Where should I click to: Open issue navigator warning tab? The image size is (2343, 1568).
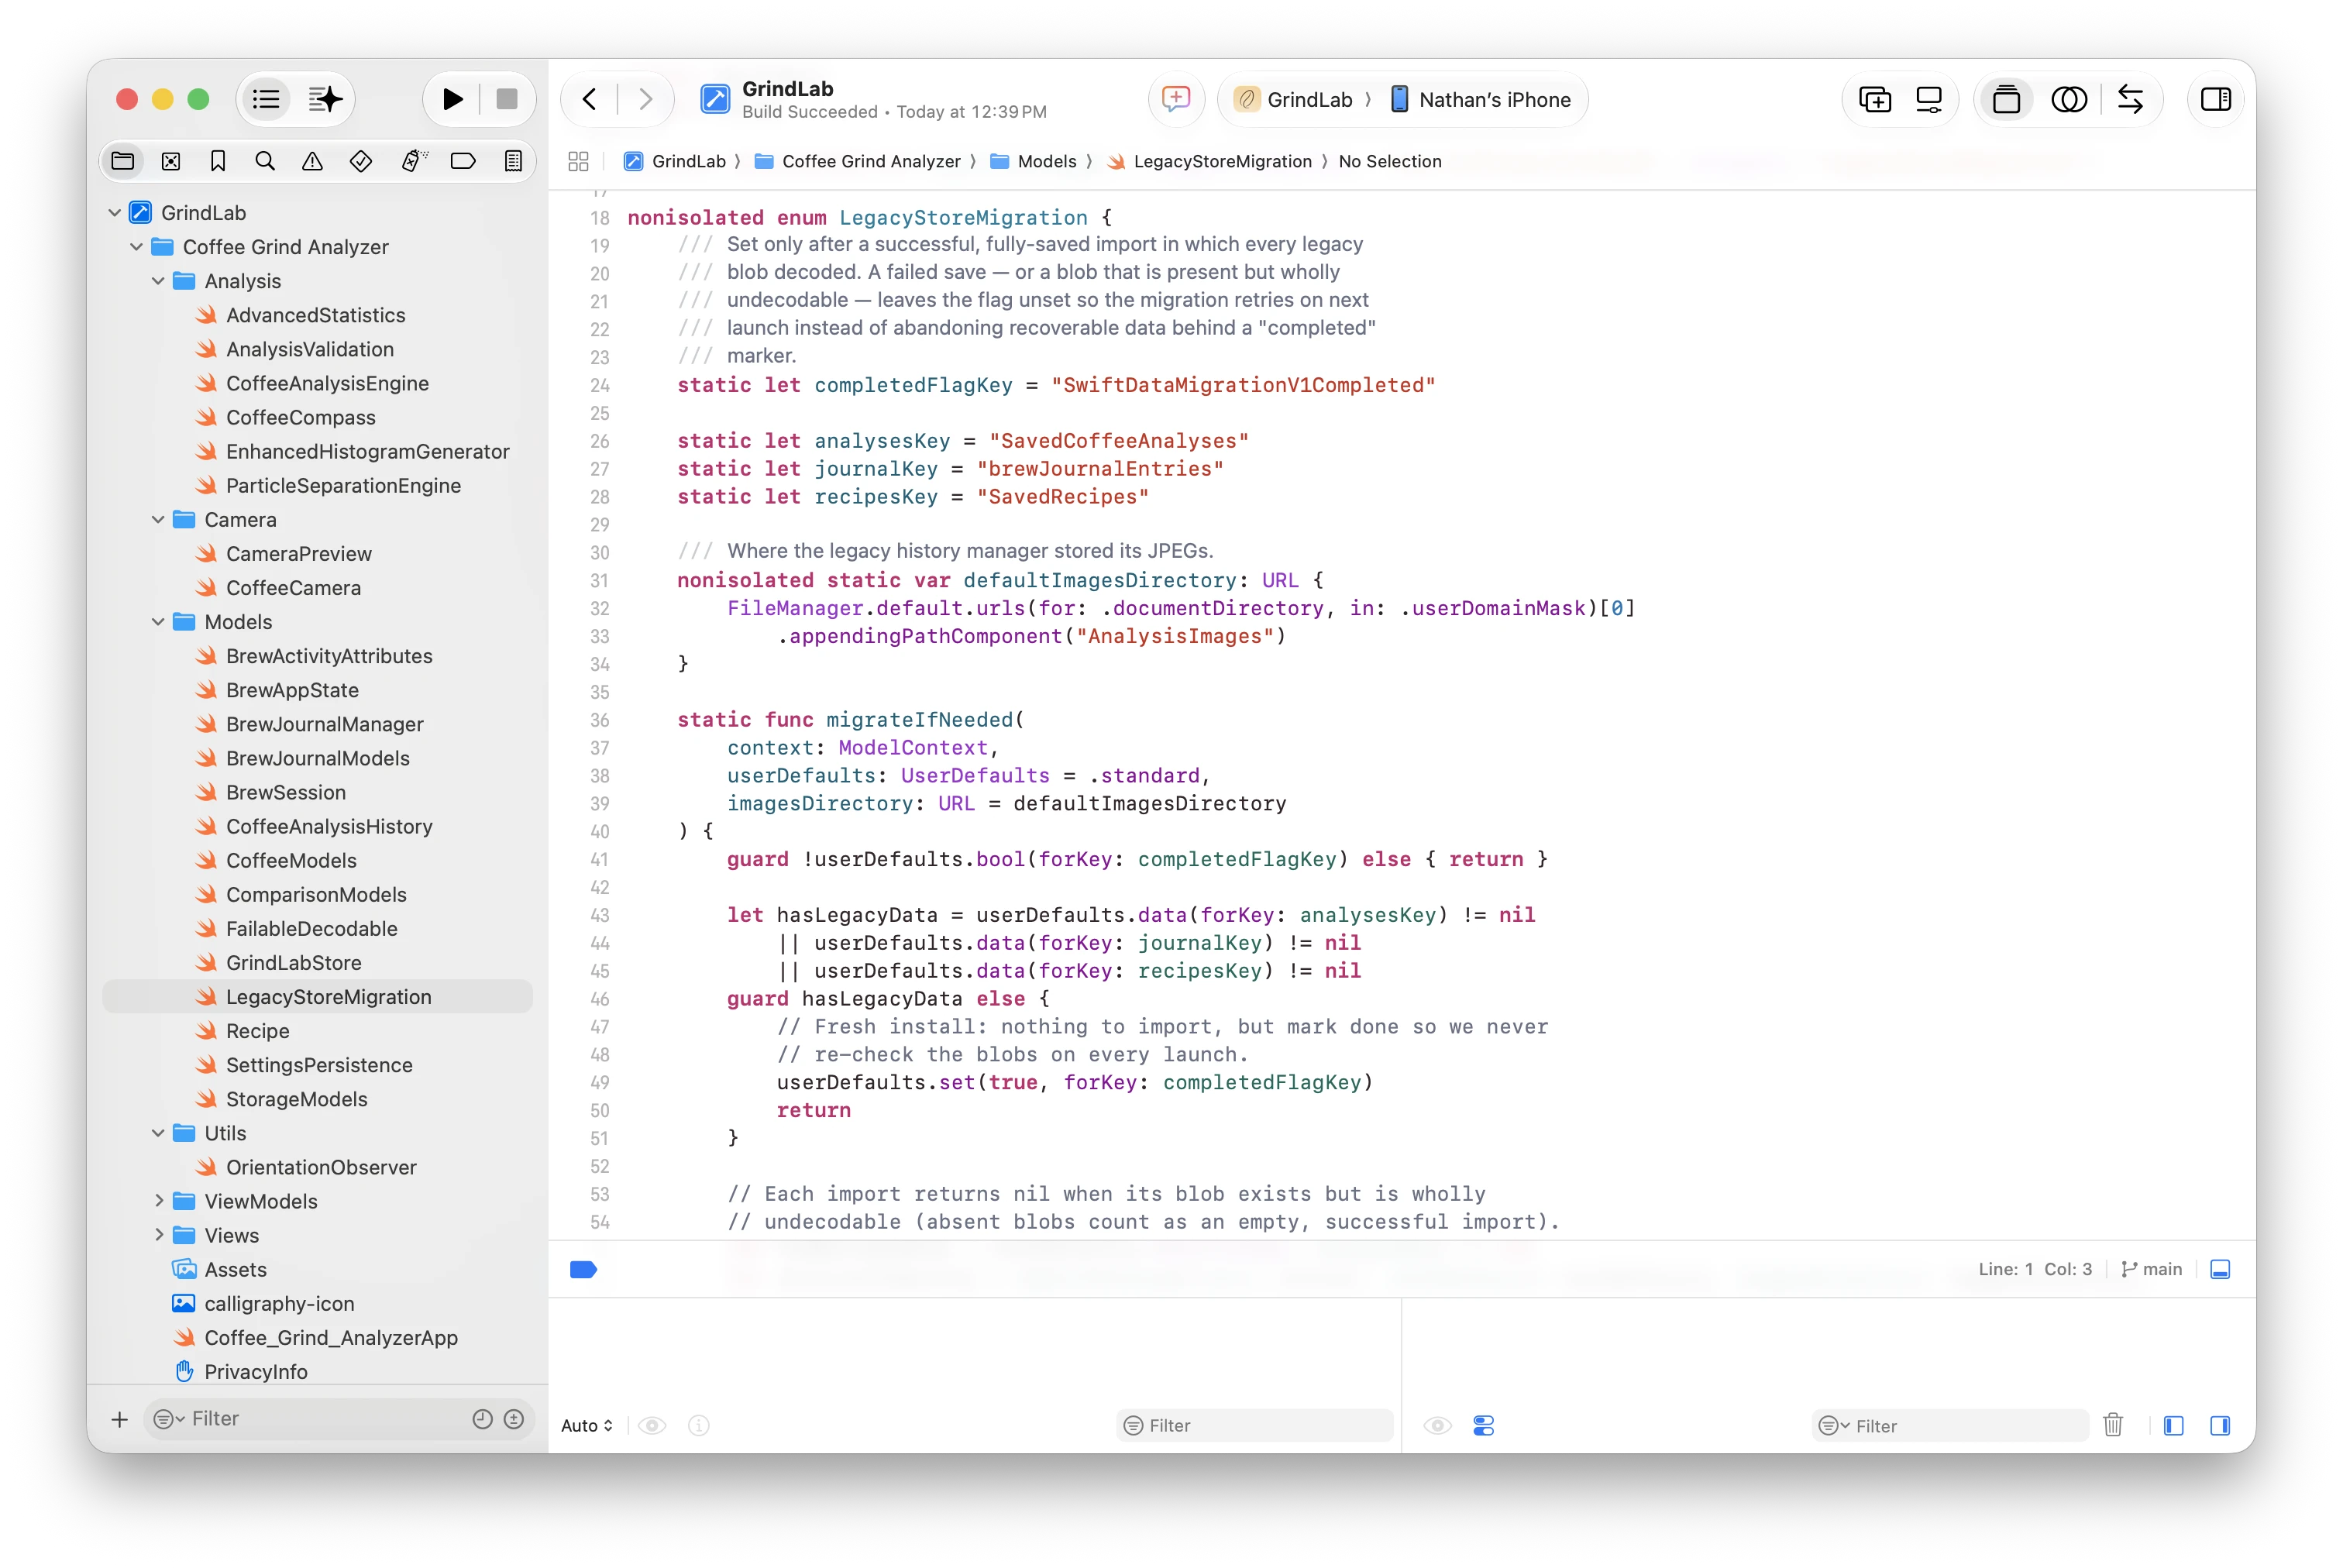313,161
